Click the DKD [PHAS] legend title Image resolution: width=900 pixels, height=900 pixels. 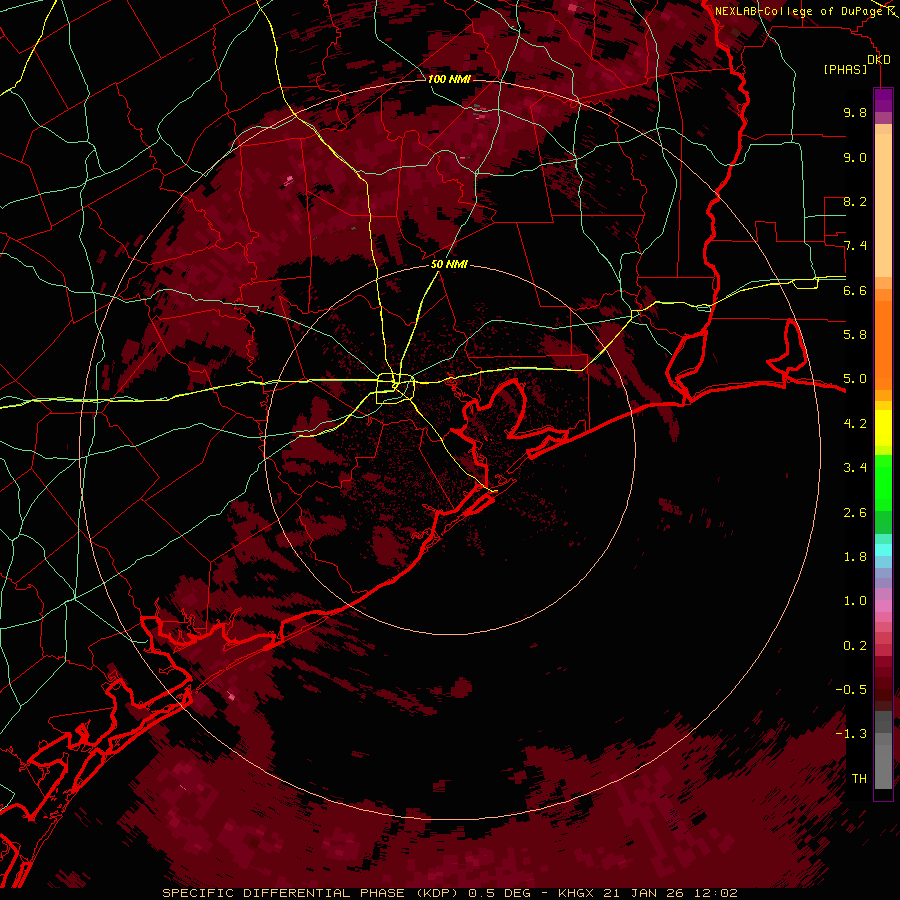coord(856,64)
